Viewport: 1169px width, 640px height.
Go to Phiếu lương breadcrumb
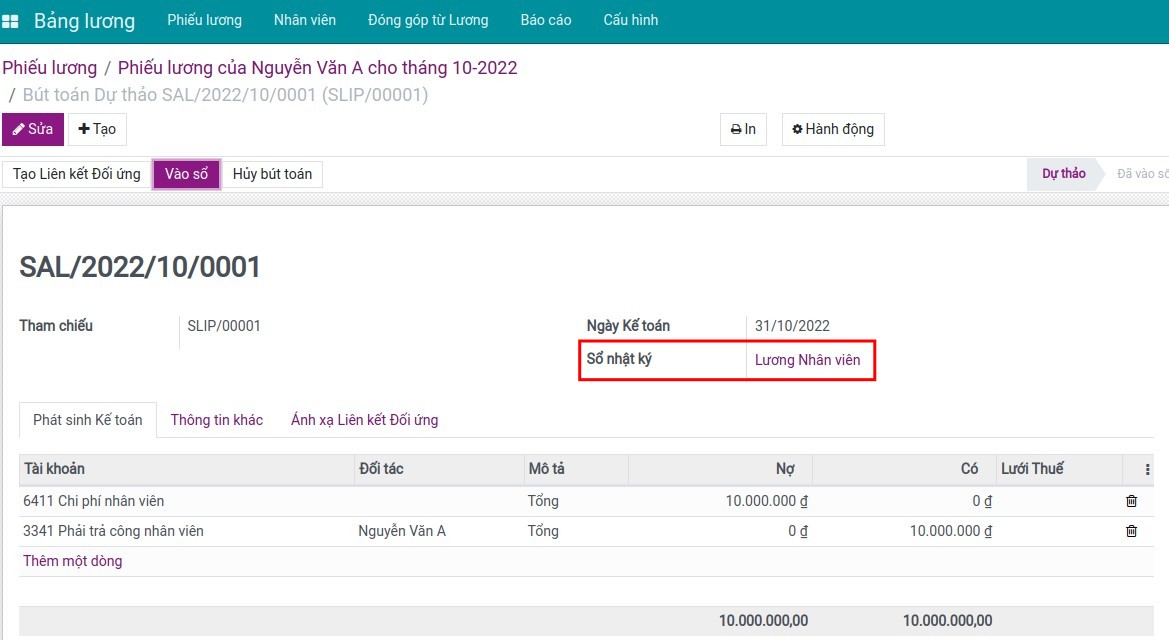(x=50, y=68)
